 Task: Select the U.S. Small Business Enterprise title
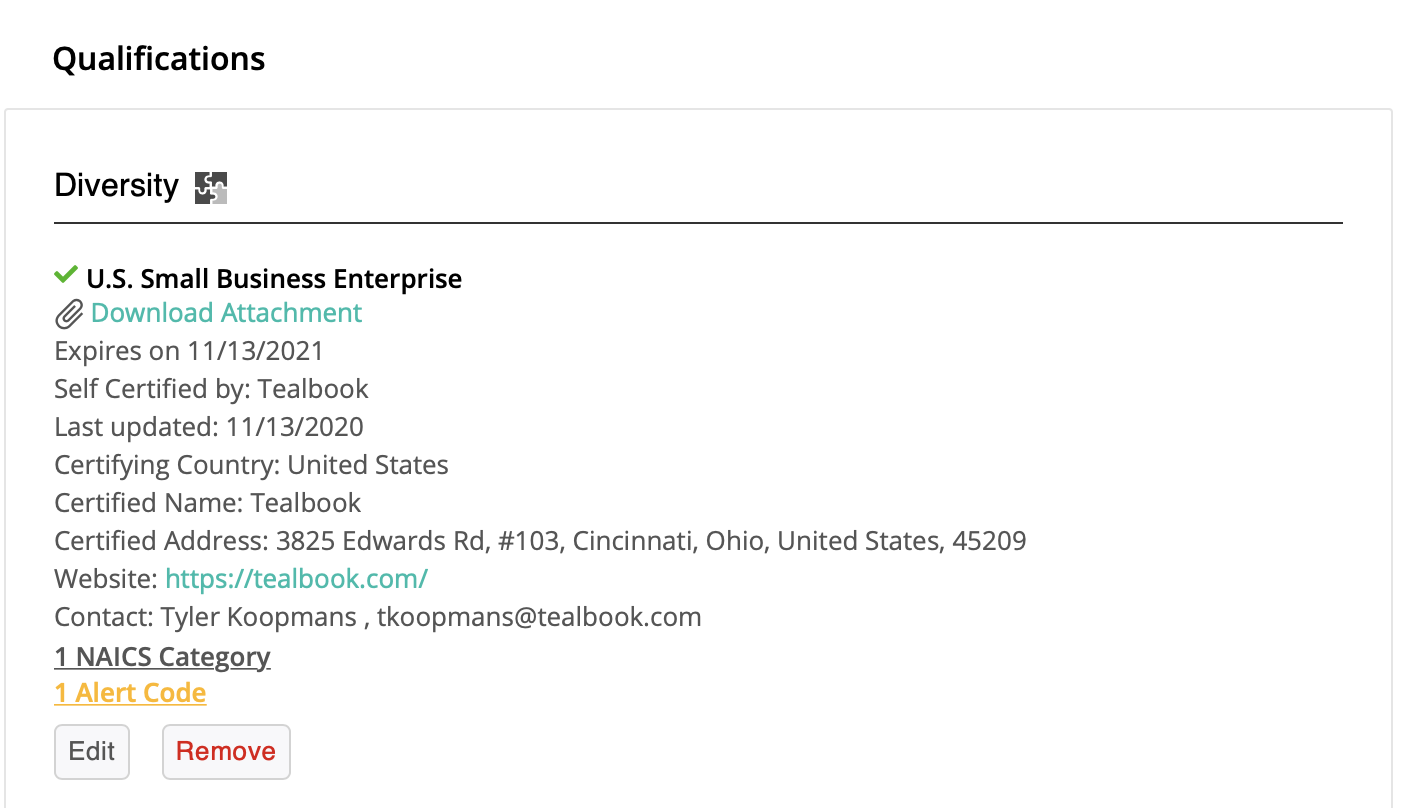(x=274, y=279)
